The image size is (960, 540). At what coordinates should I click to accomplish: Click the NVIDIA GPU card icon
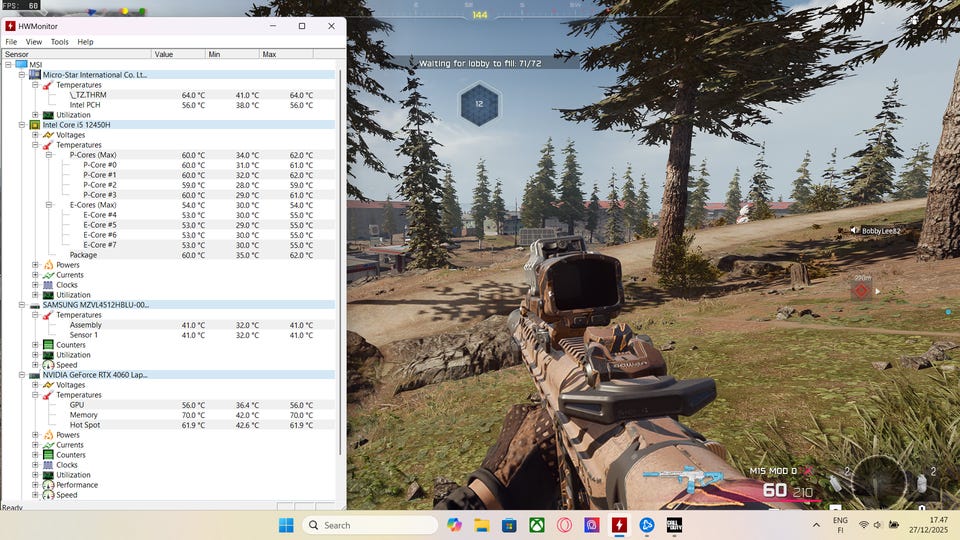click(35, 375)
